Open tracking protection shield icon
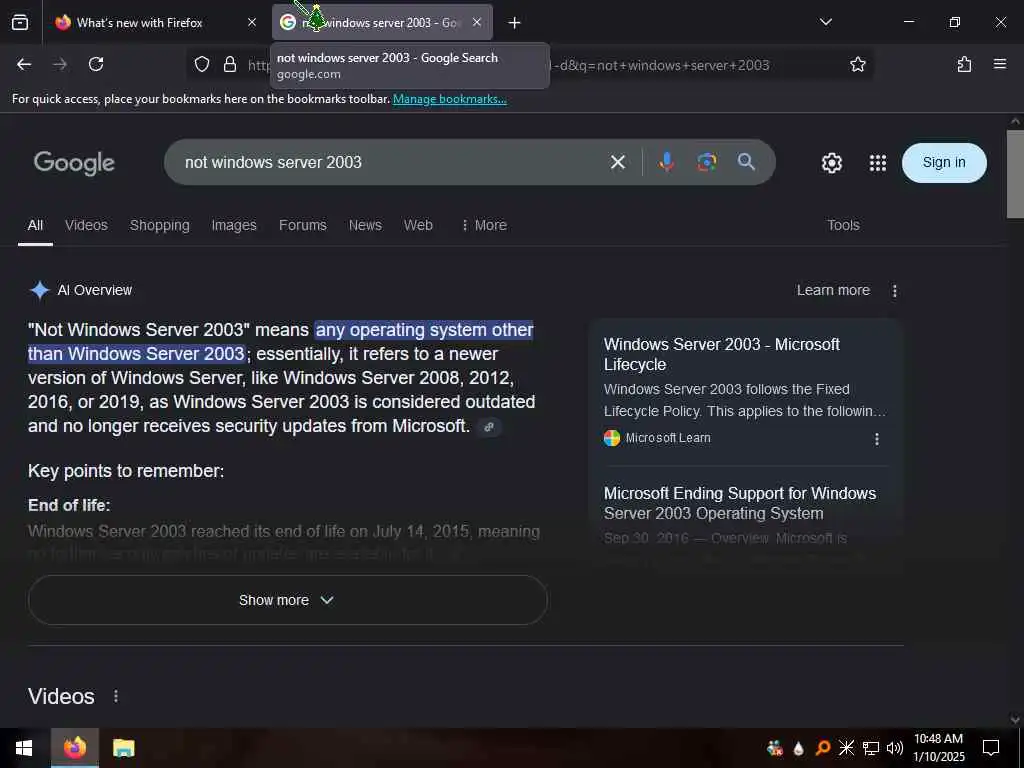 point(202,64)
